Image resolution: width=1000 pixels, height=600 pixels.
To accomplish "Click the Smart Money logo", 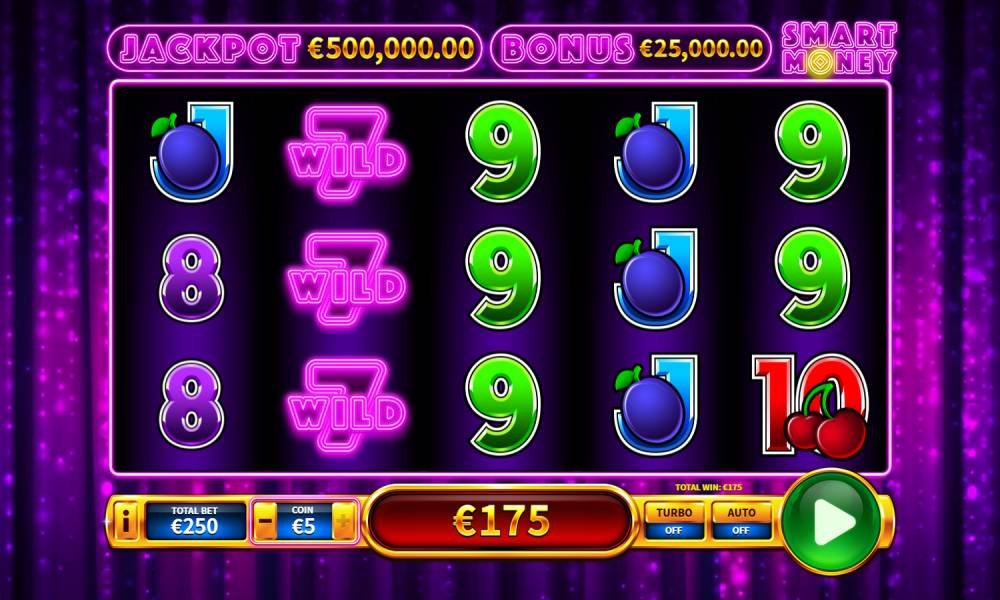I will pyautogui.click(x=839, y=48).
